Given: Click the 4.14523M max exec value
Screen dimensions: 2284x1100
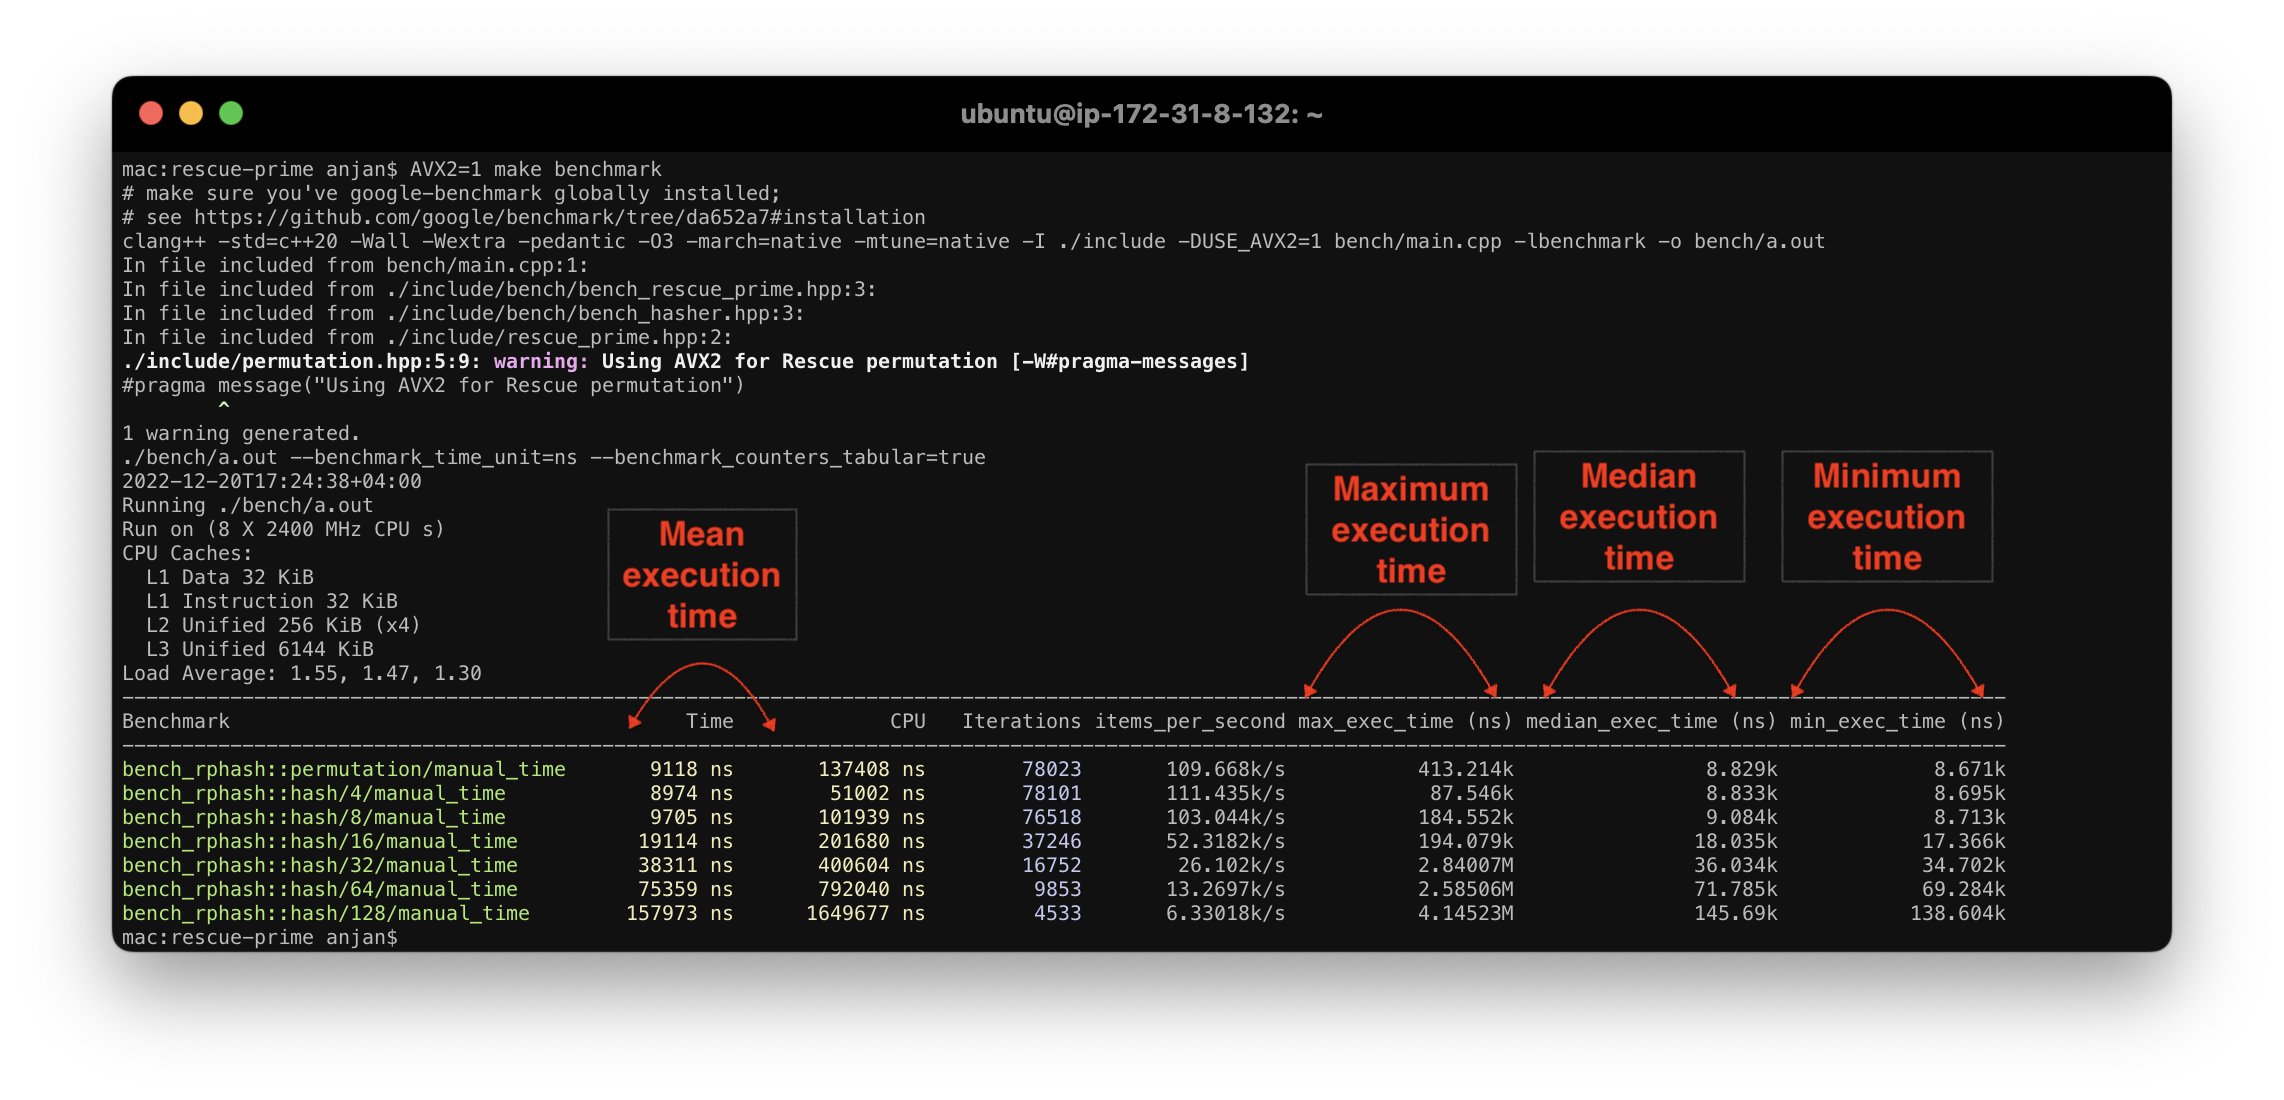Looking at the screenshot, I should coord(1465,913).
